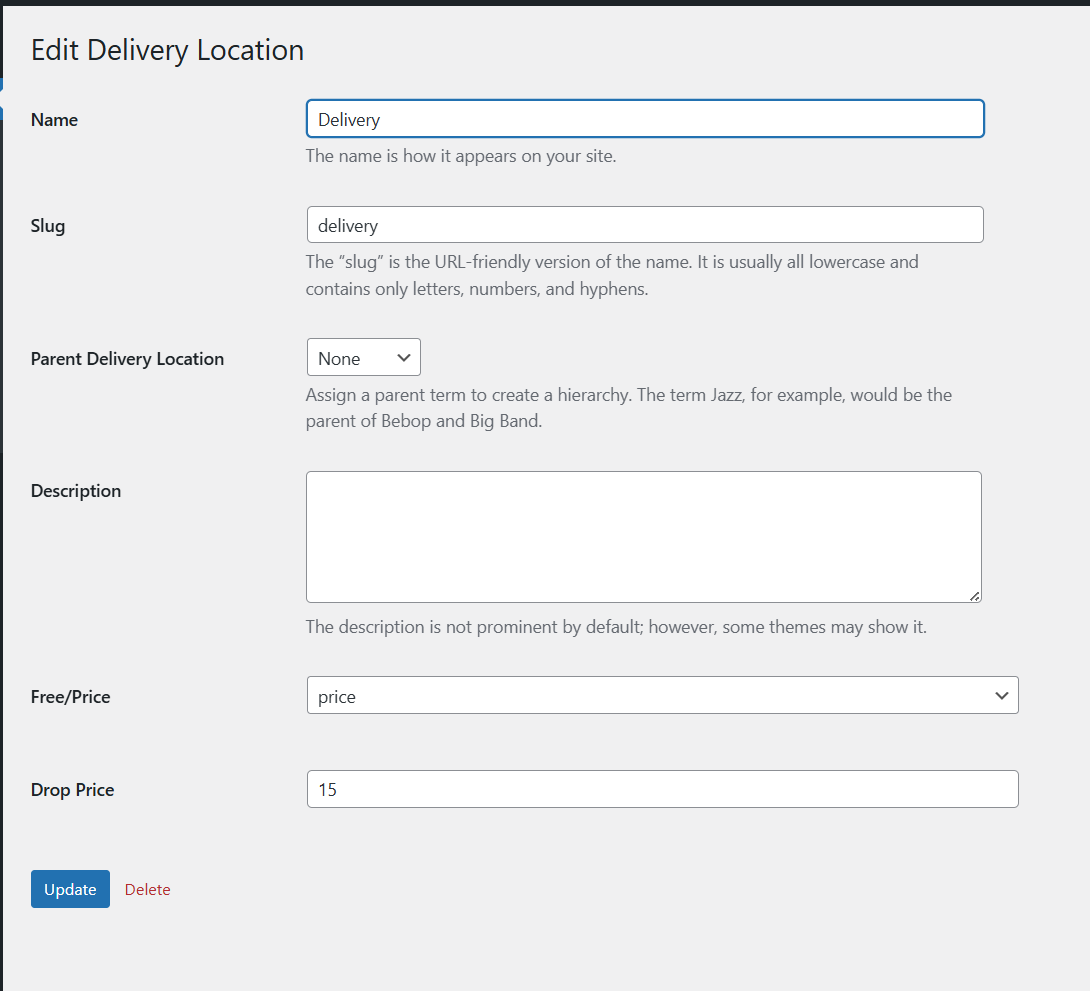Click the Parent Delivery Location label
This screenshot has height=991, width=1090.
point(127,359)
